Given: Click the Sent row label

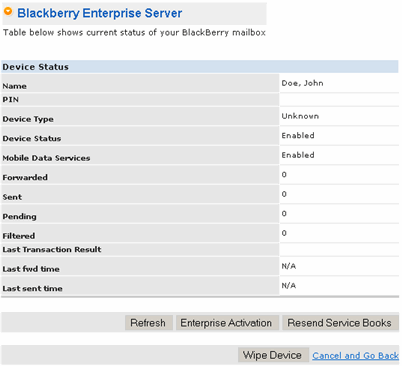Looking at the screenshot, I should click(x=12, y=197).
